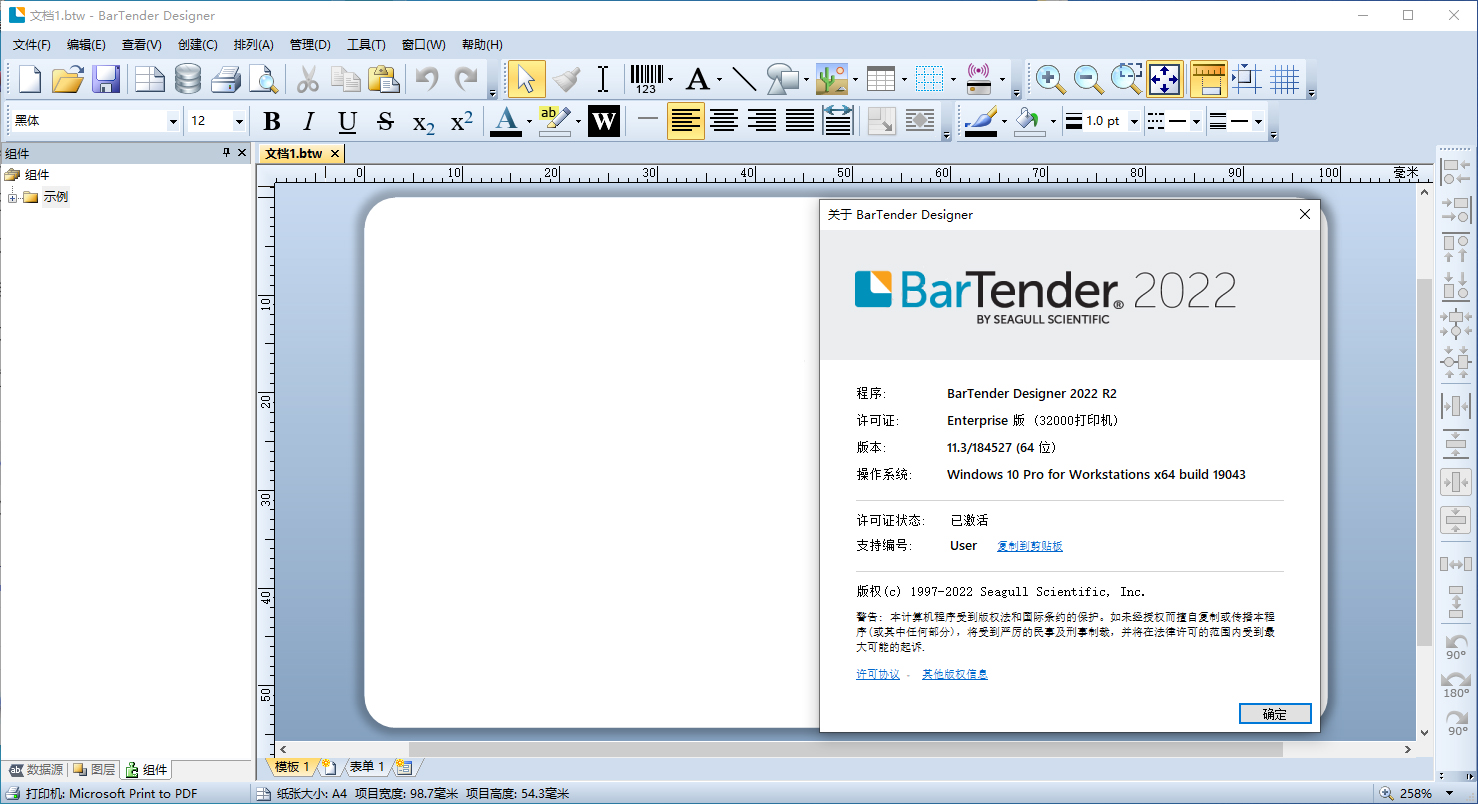The width and height of the screenshot is (1478, 804).
Task: Enable center text alignment
Action: [724, 120]
